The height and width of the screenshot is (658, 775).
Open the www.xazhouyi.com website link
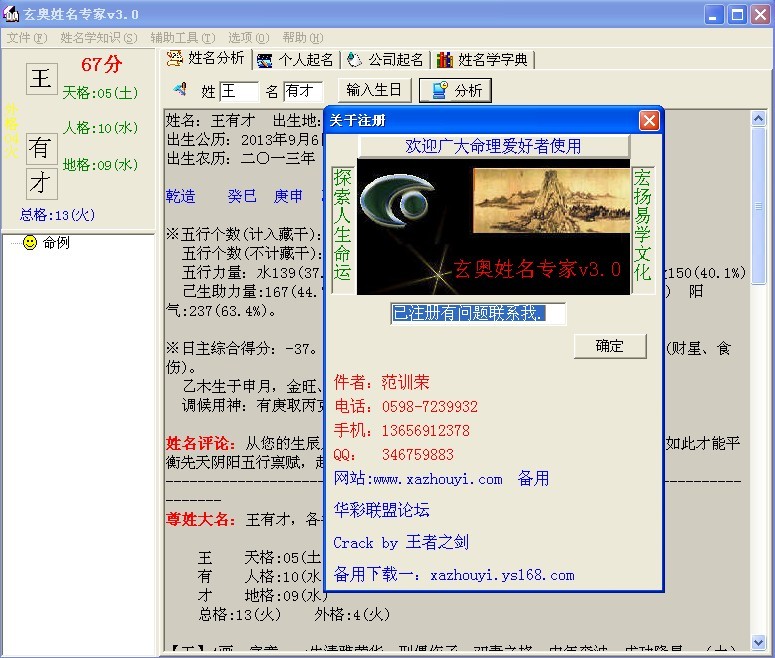[x=418, y=479]
